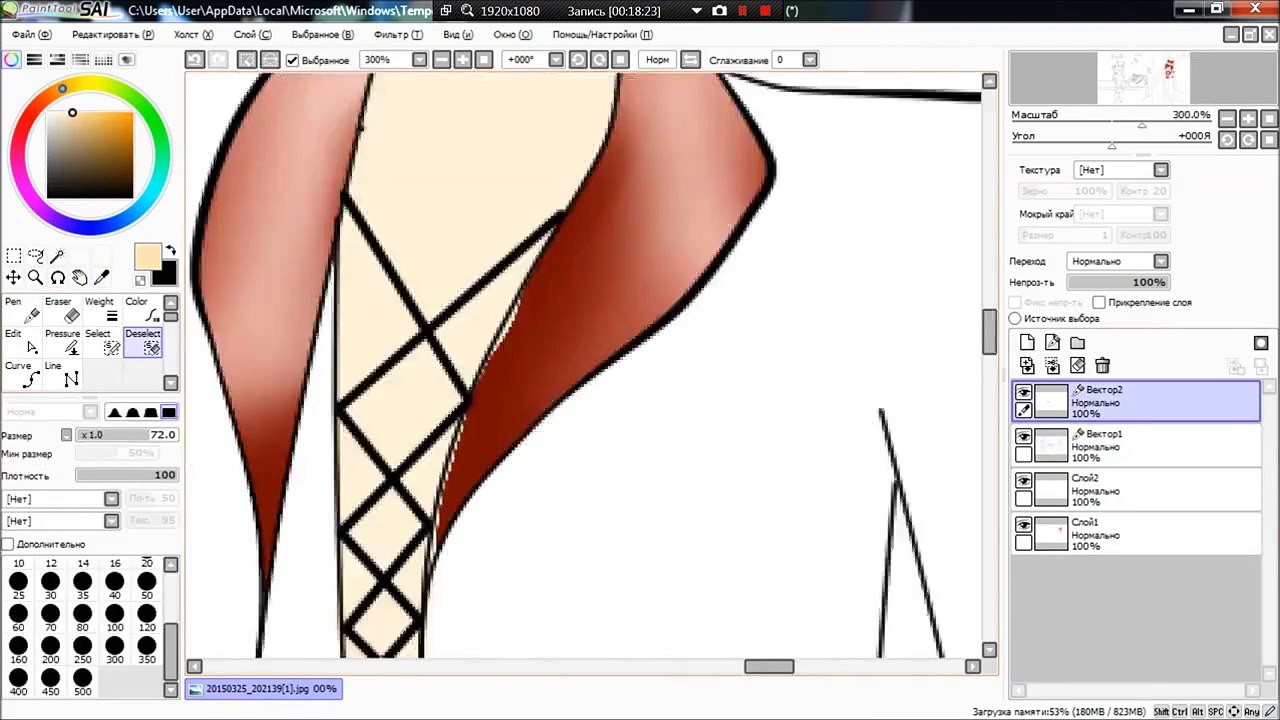This screenshot has height=720, width=1280.
Task: Open the Фильтр menu
Action: (x=398, y=34)
